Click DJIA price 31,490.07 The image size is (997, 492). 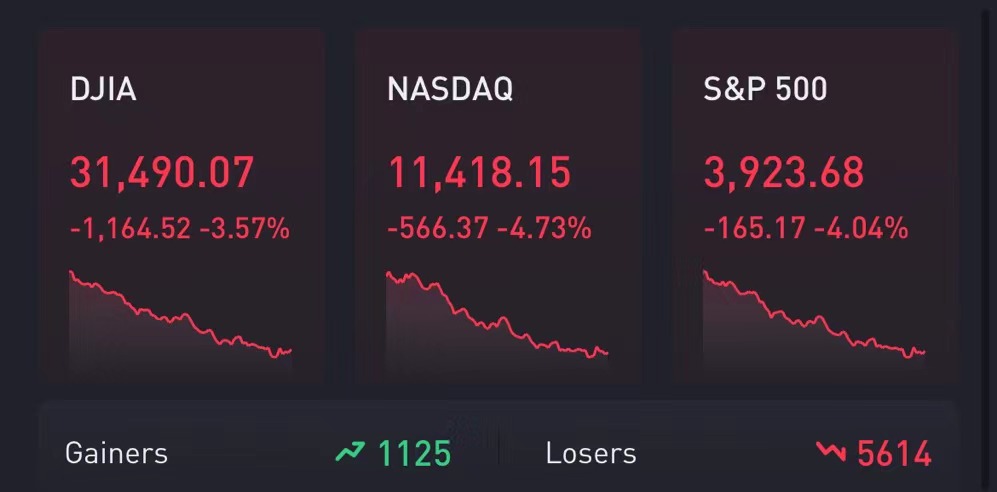162,173
